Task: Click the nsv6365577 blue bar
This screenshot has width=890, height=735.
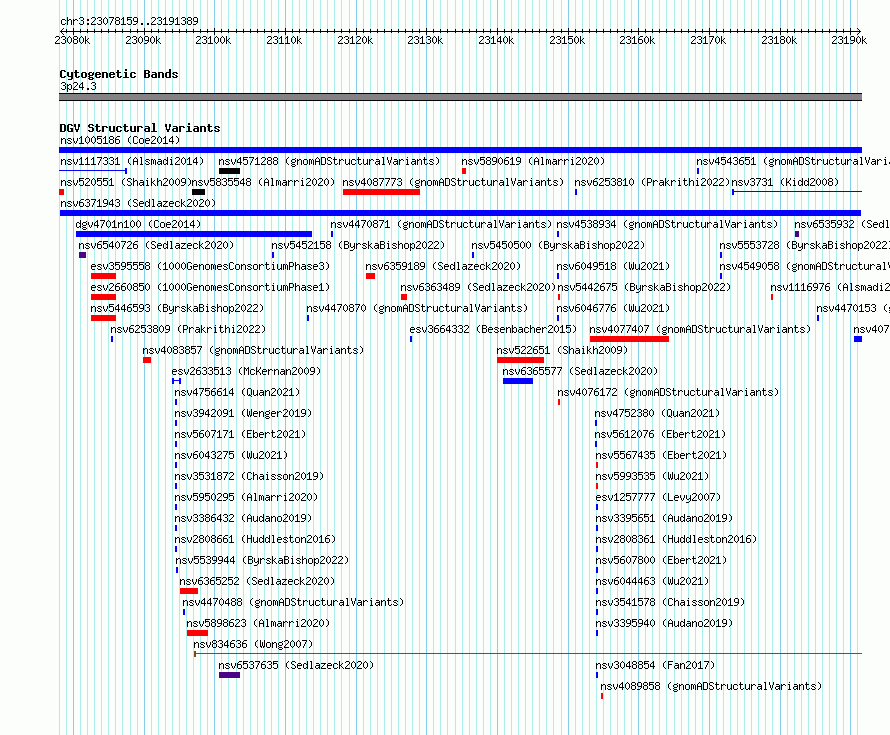Action: click(x=518, y=381)
